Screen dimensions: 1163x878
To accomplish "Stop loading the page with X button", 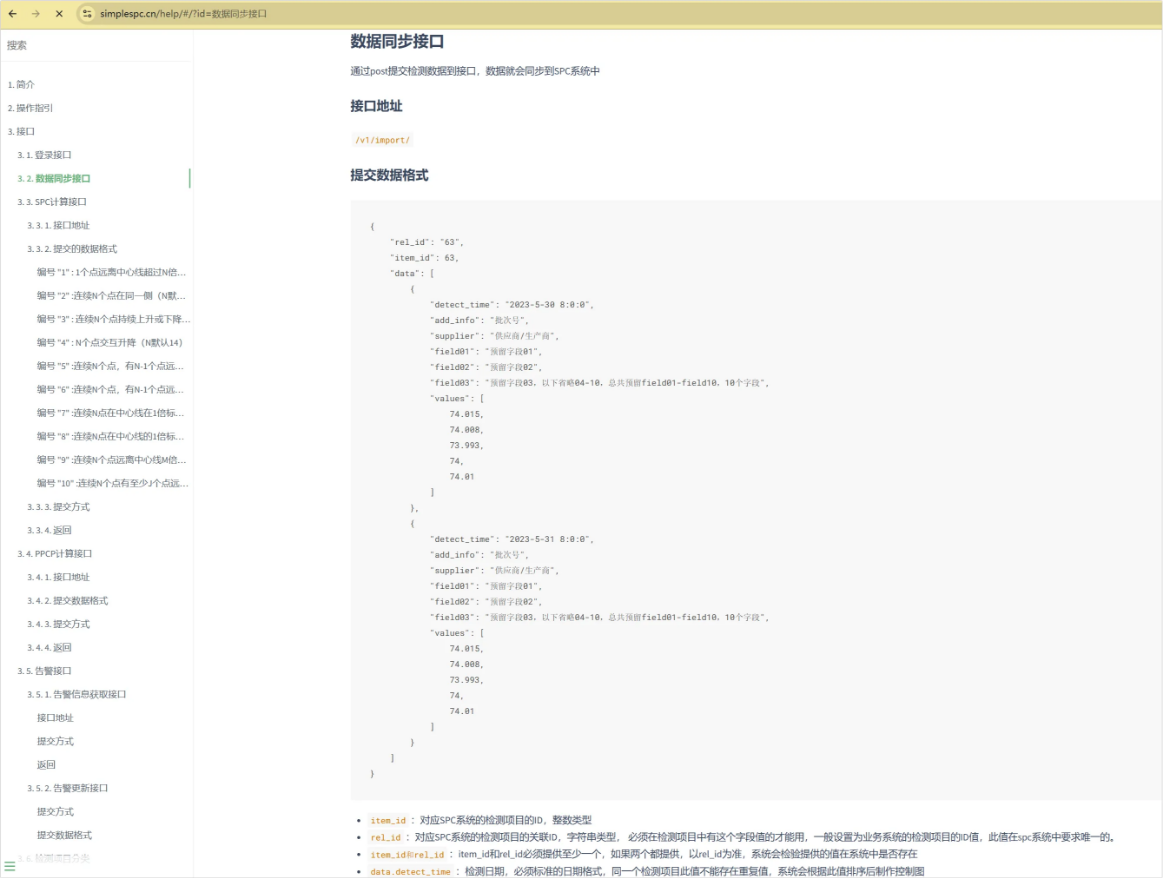I will [x=59, y=14].
